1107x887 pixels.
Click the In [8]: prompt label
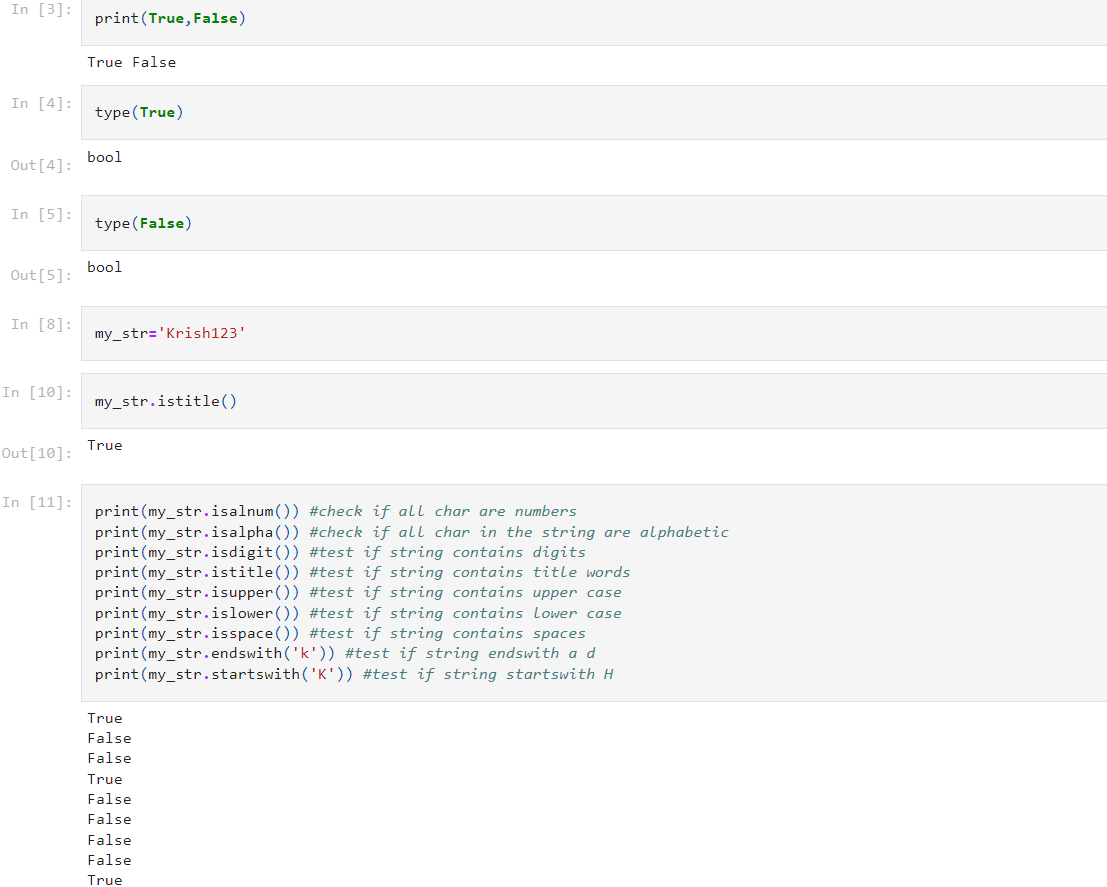click(41, 325)
